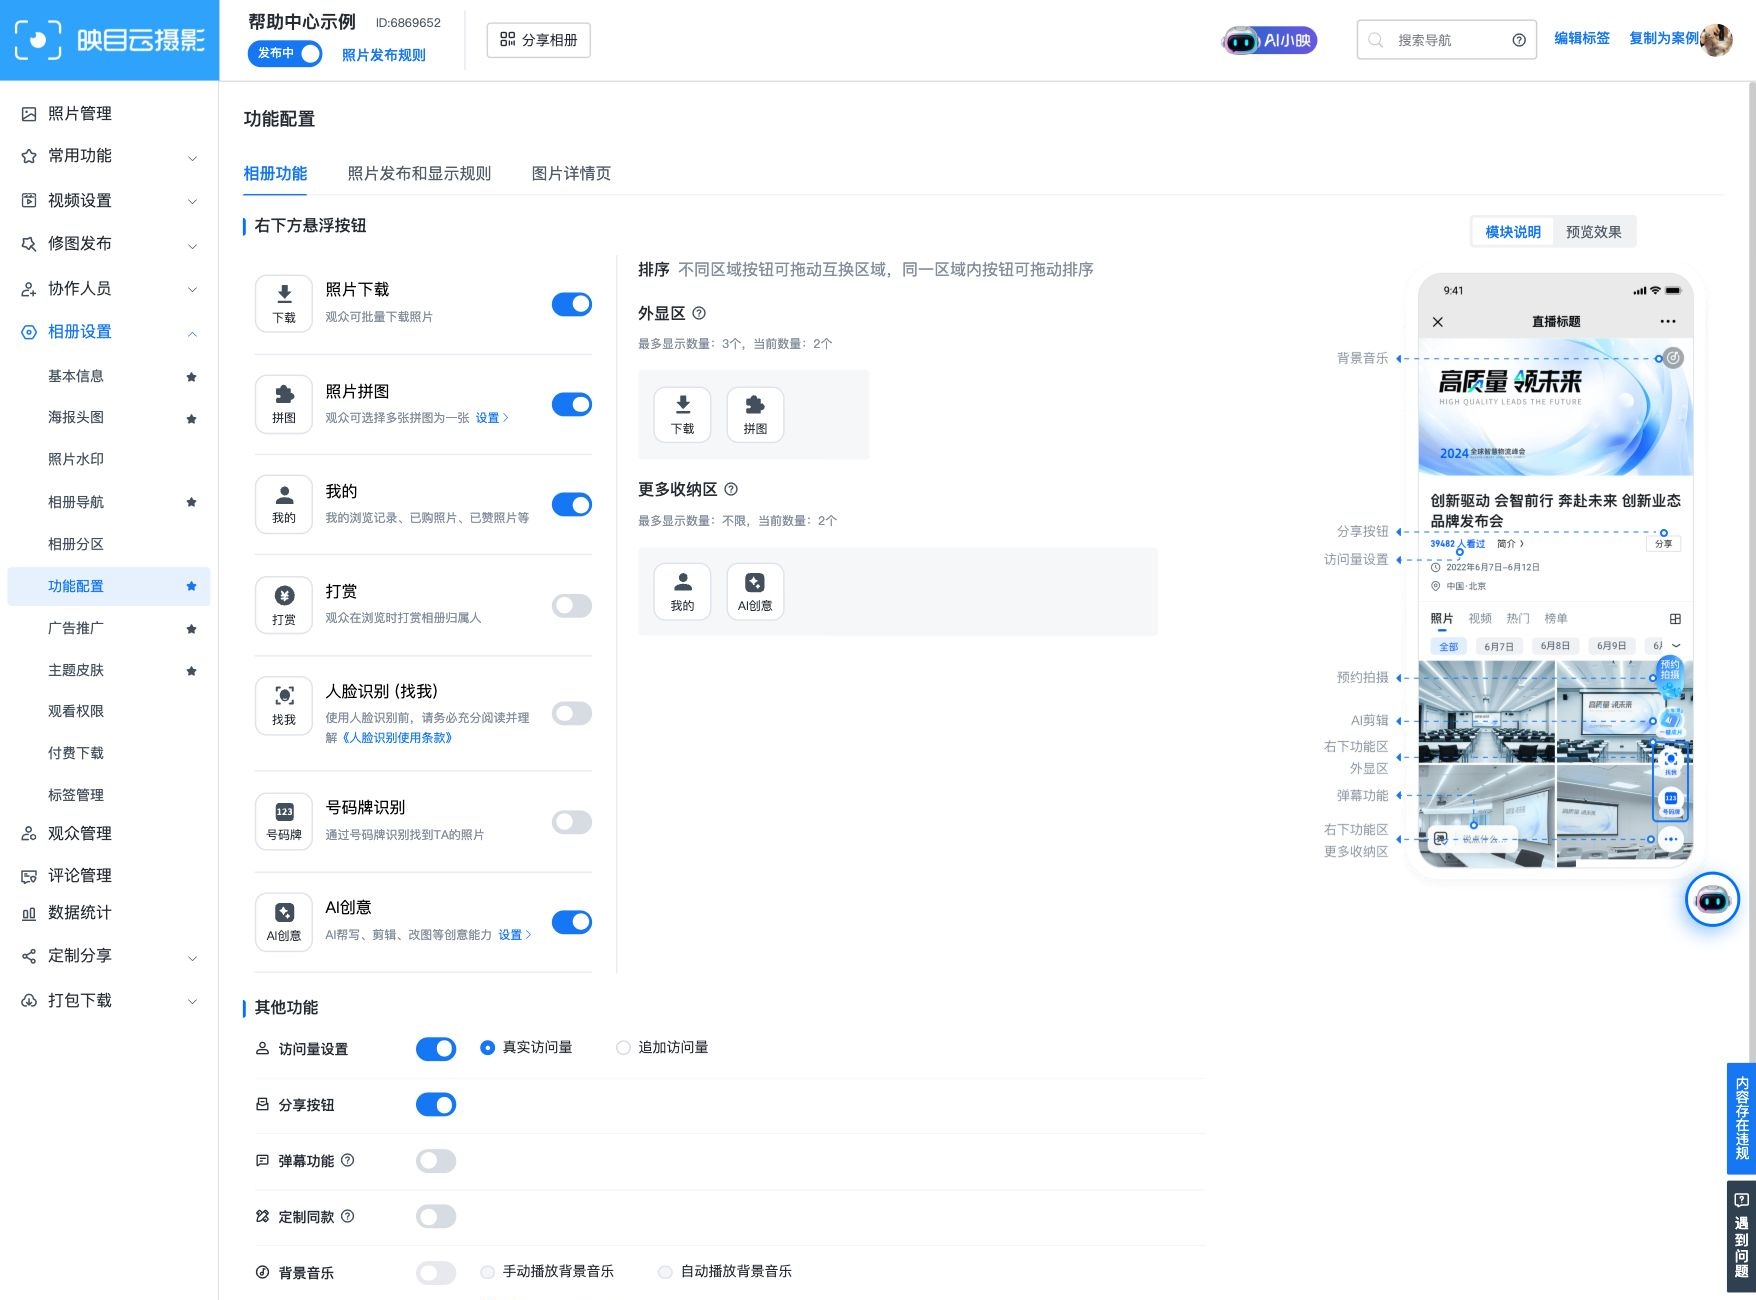Select the 我的 tile in 更多收纳区

point(682,592)
